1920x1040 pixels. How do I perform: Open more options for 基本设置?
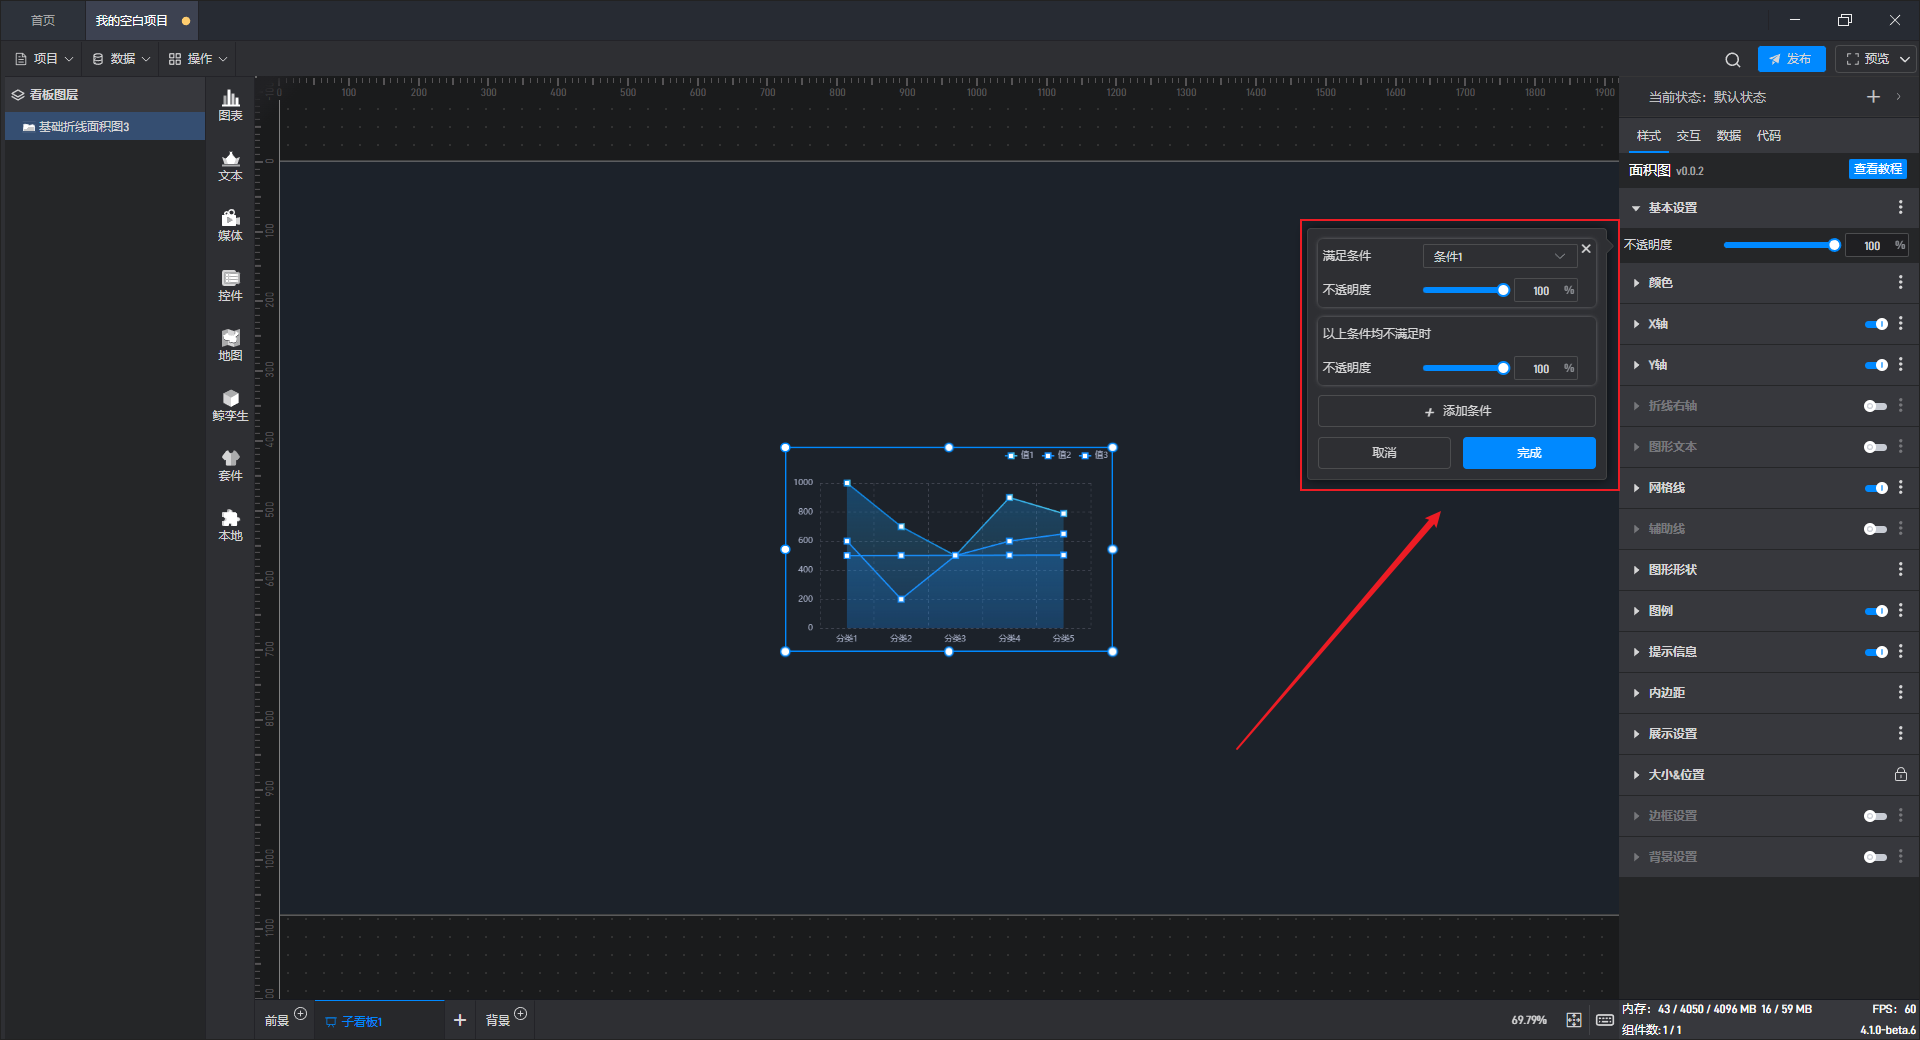[x=1900, y=207]
